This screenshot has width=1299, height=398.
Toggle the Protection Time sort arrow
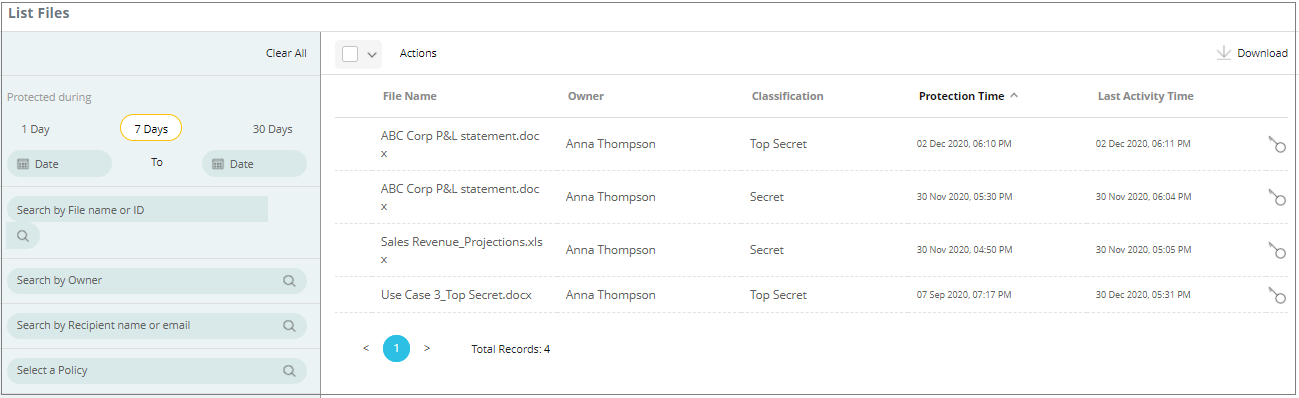pyautogui.click(x=1014, y=96)
